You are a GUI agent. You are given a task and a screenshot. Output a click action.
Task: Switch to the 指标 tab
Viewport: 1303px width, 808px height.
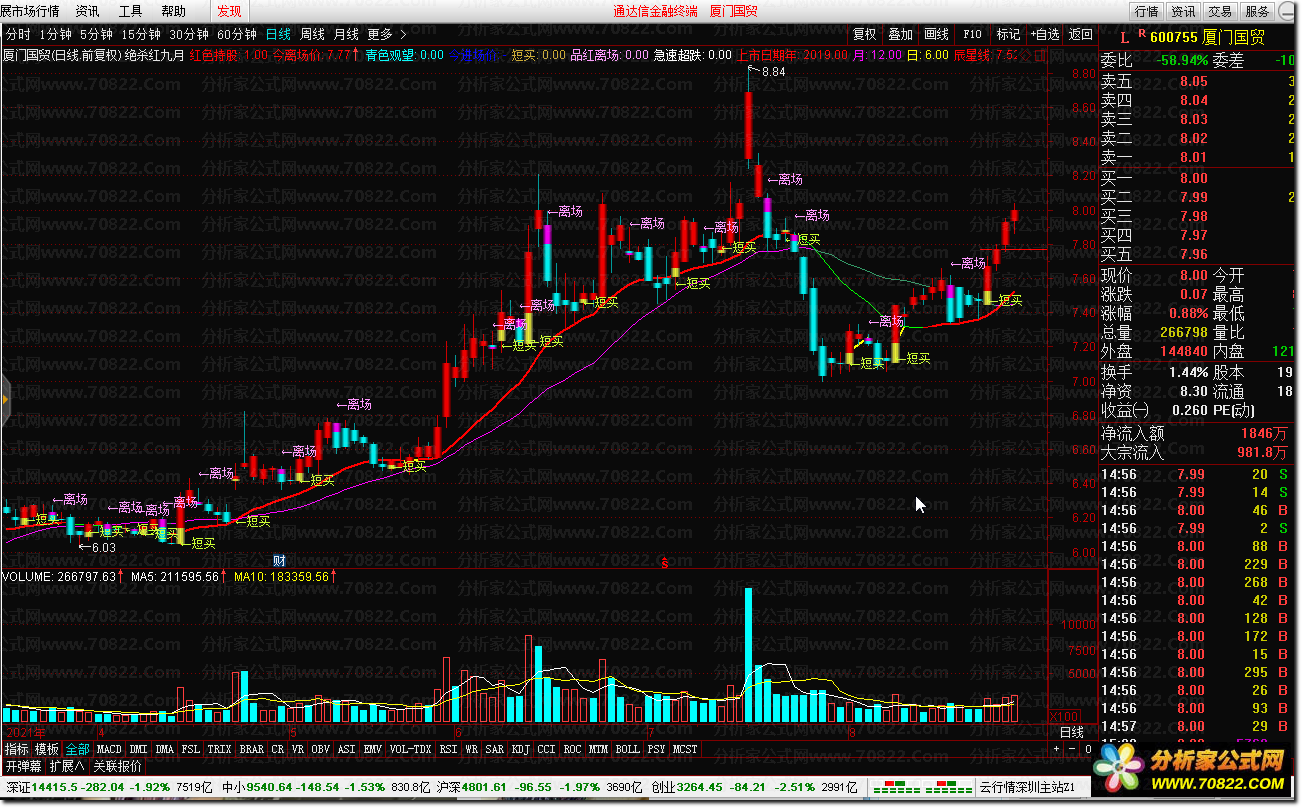pos(16,748)
